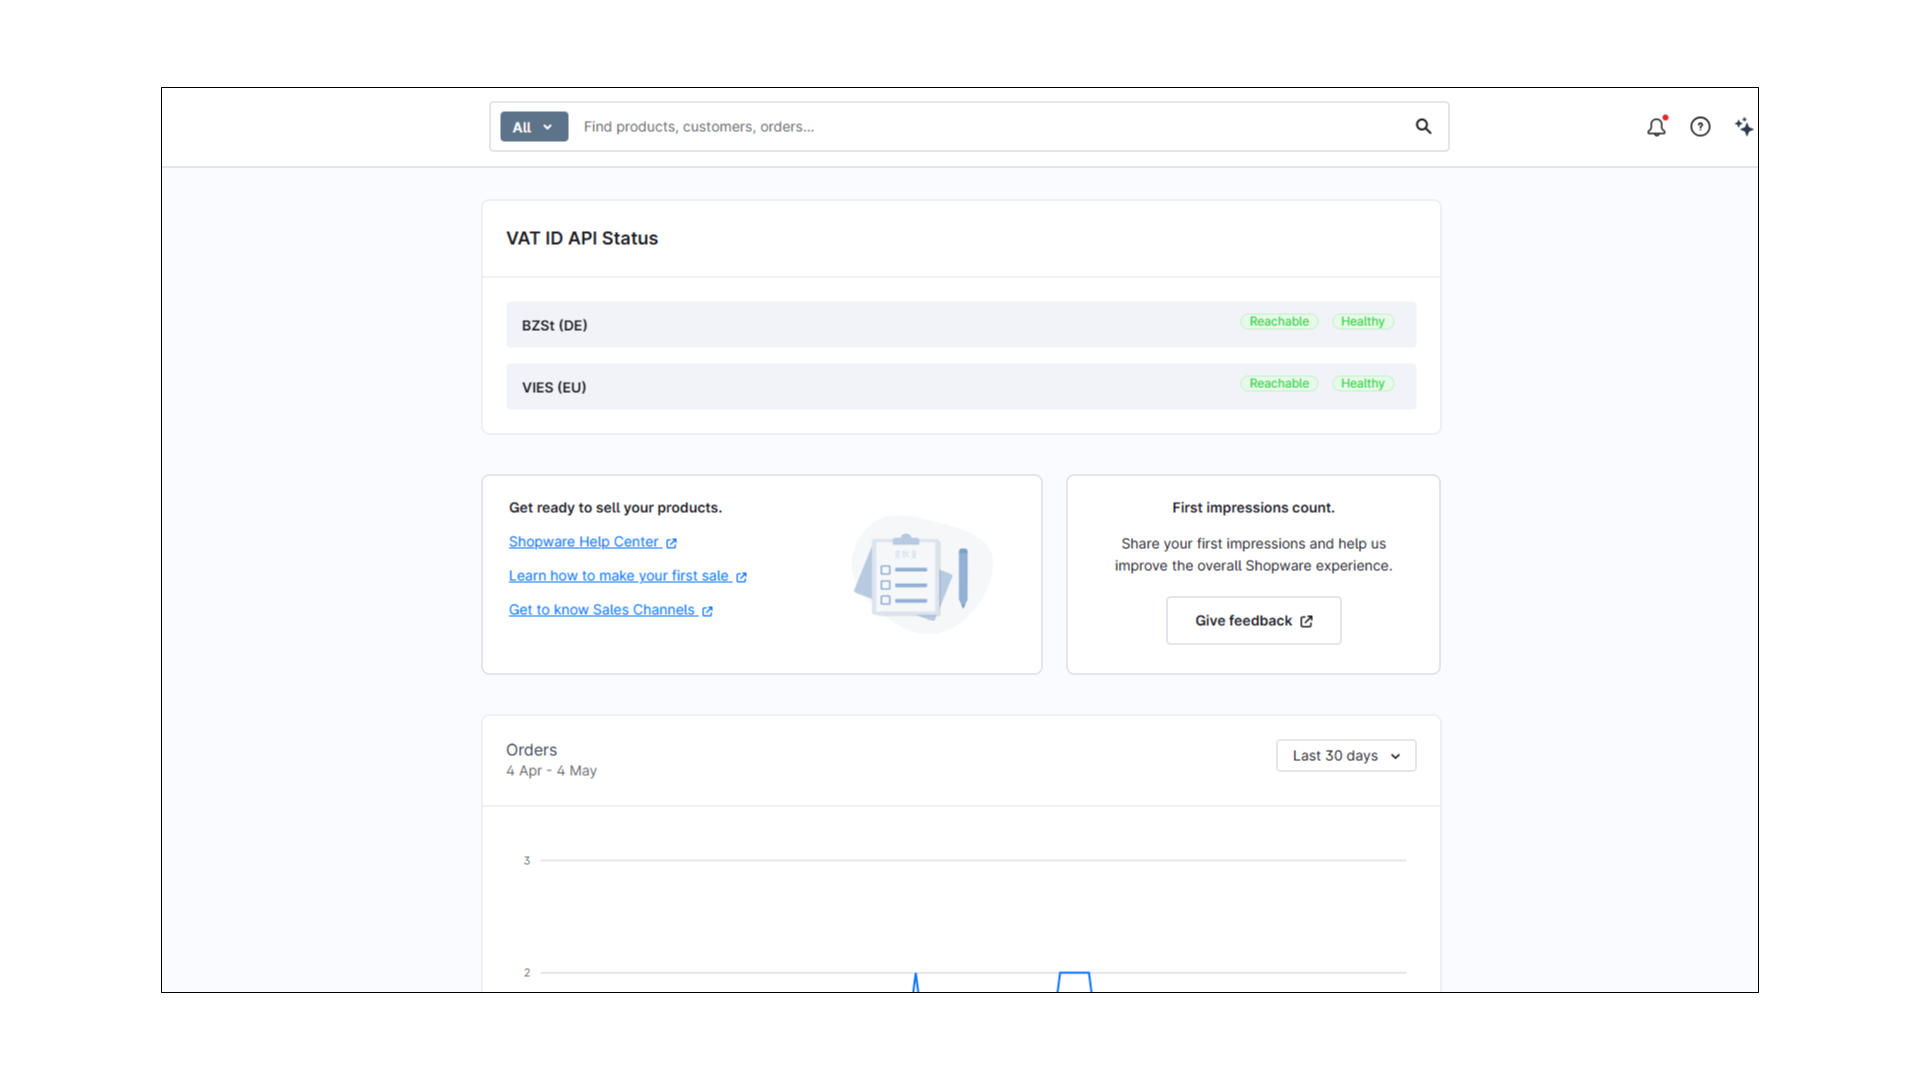
Task: Click the First impressions count heading
Action: (1253, 508)
